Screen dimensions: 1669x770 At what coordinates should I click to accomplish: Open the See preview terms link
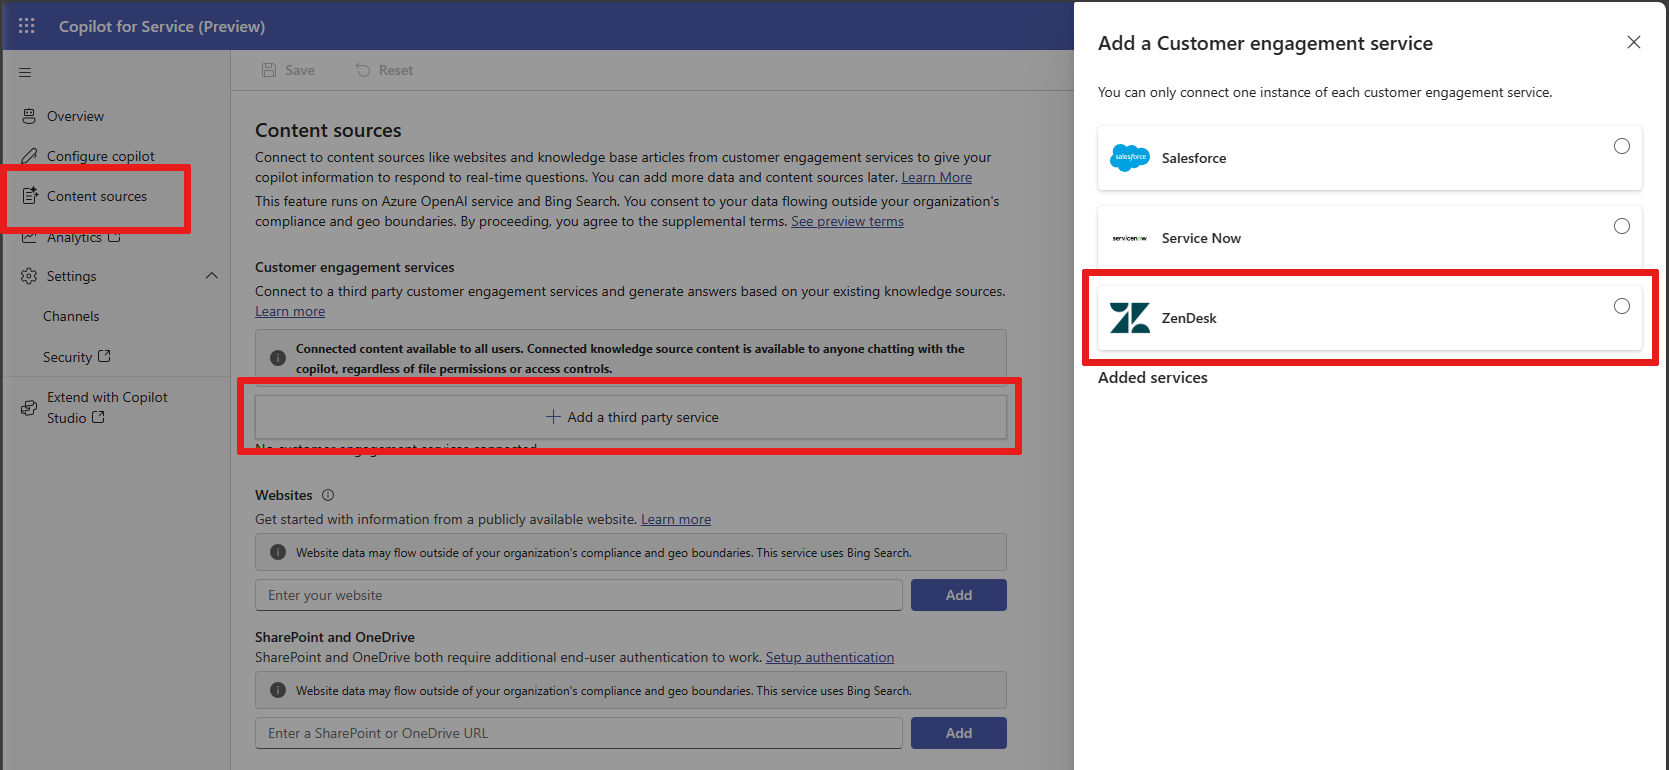[x=847, y=221]
